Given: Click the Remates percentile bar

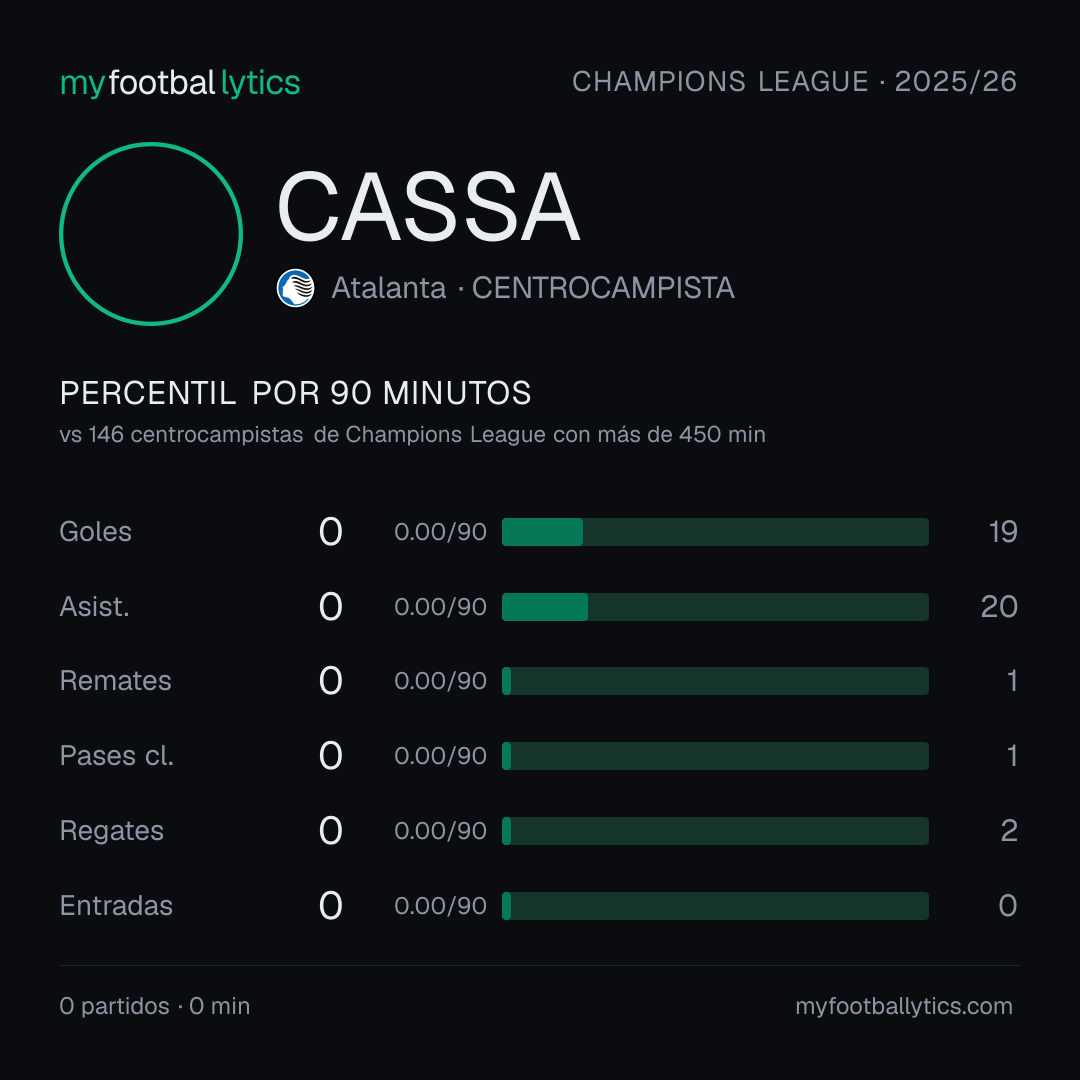Looking at the screenshot, I should (715, 681).
